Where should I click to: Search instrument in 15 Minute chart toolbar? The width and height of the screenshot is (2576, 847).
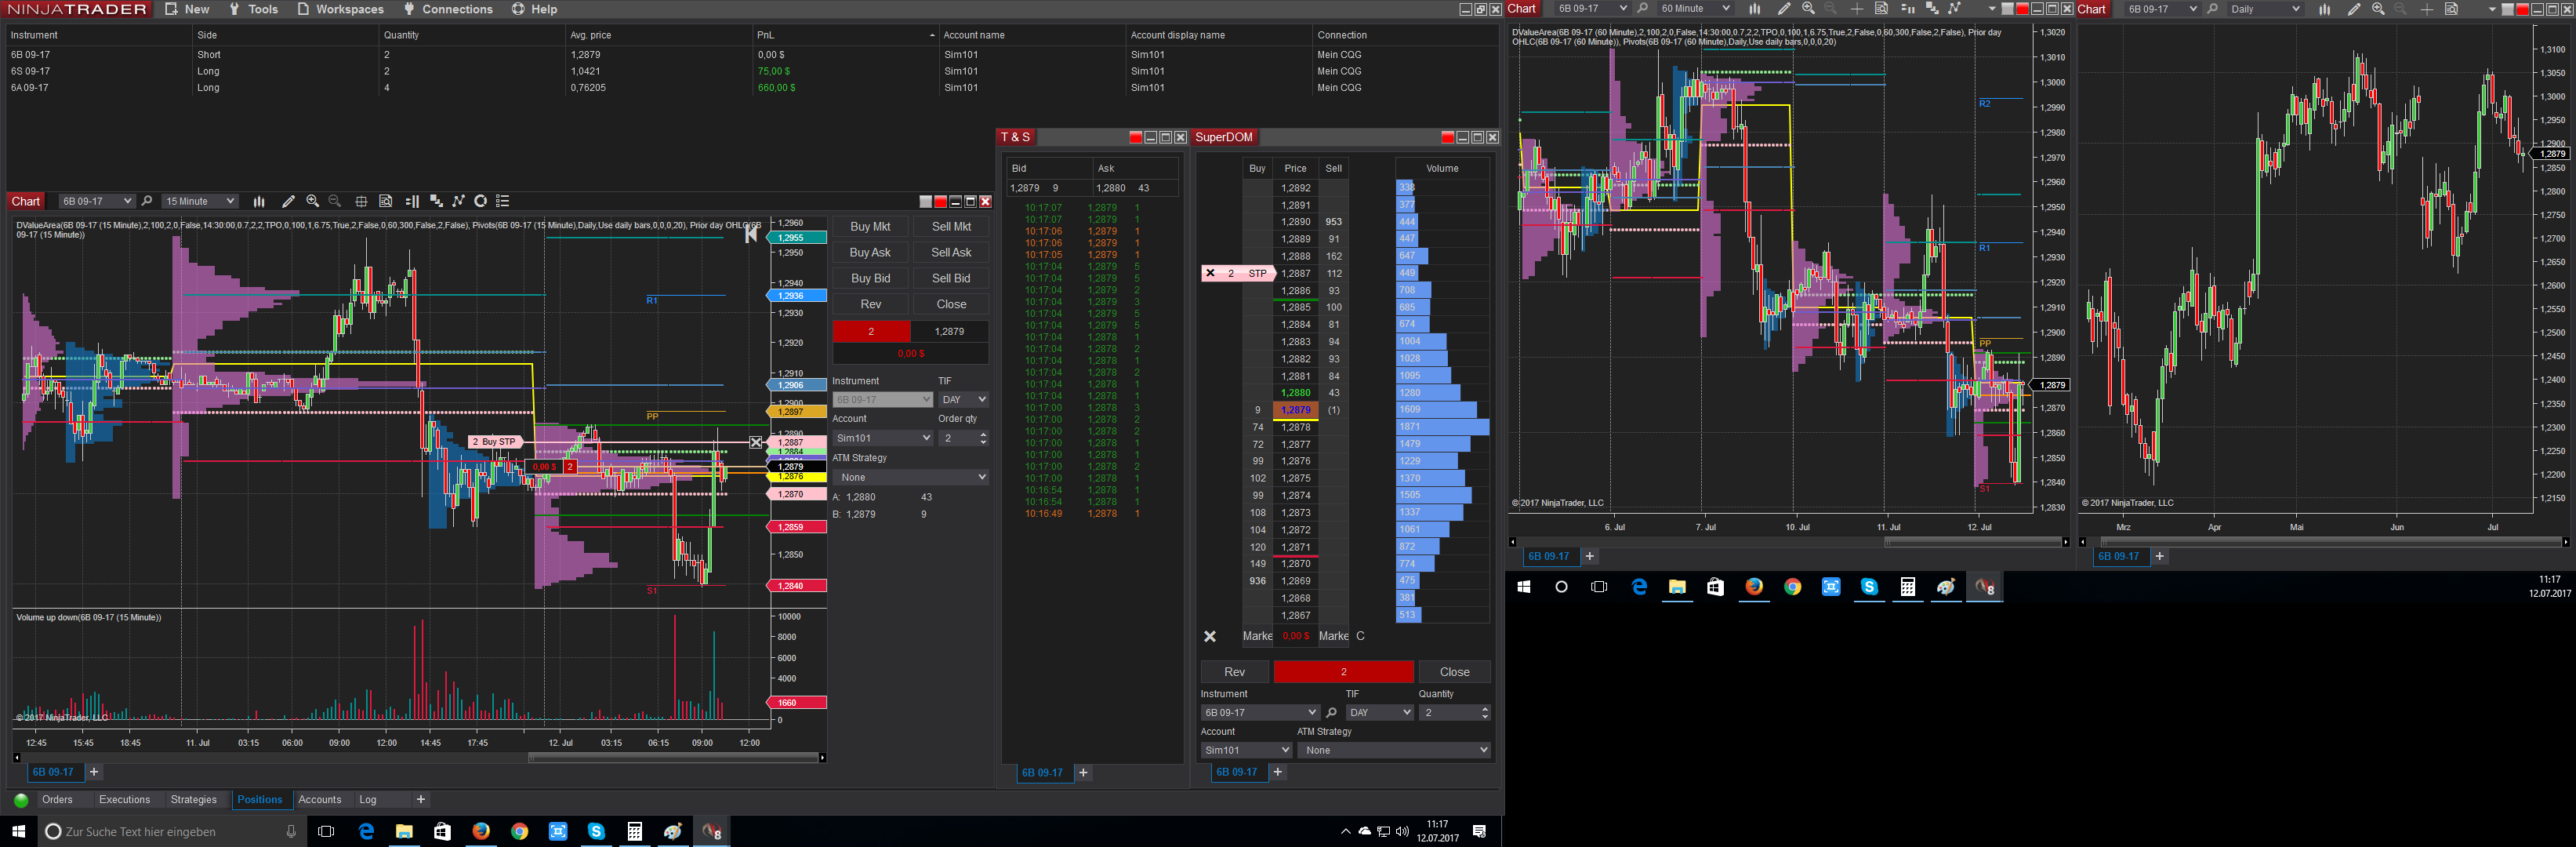[x=147, y=201]
